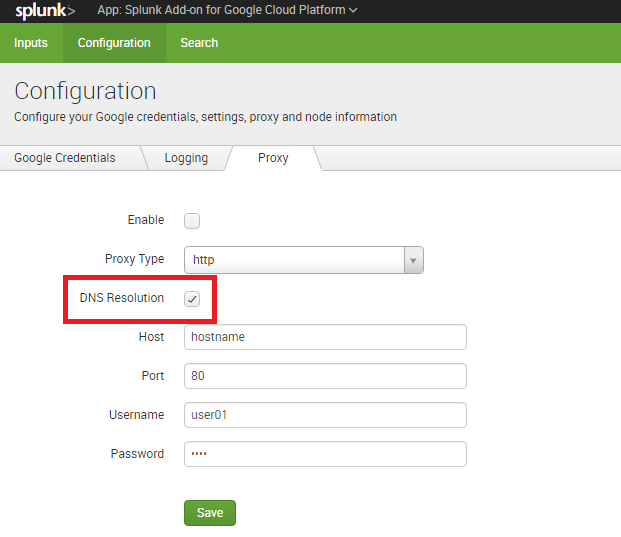Focus the Username input field

(x=325, y=415)
